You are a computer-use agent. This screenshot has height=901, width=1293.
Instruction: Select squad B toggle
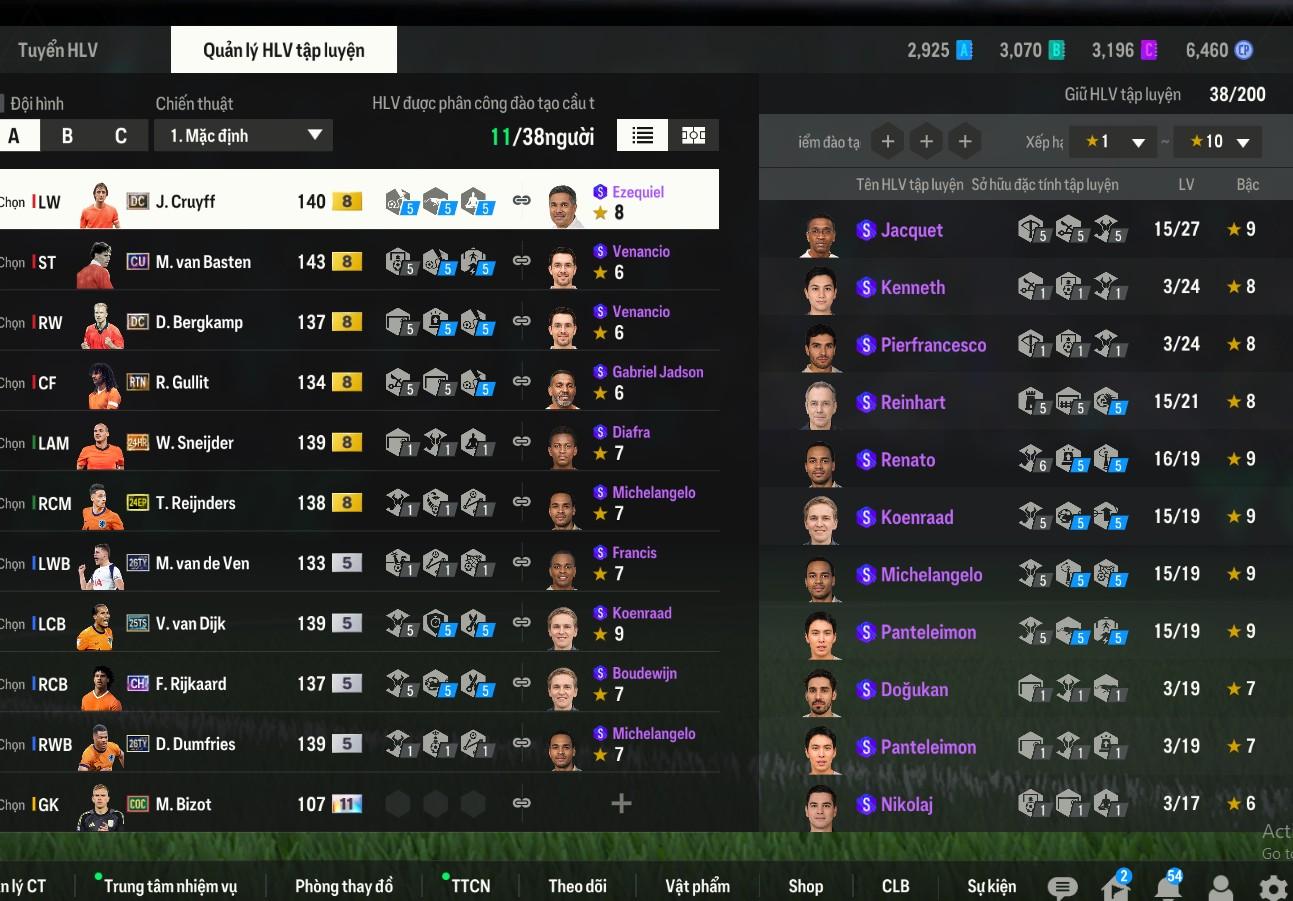67,136
